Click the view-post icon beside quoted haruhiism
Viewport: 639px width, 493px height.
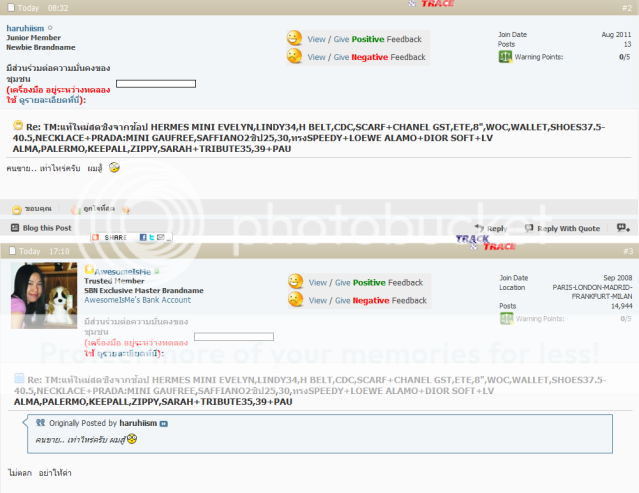165,424
